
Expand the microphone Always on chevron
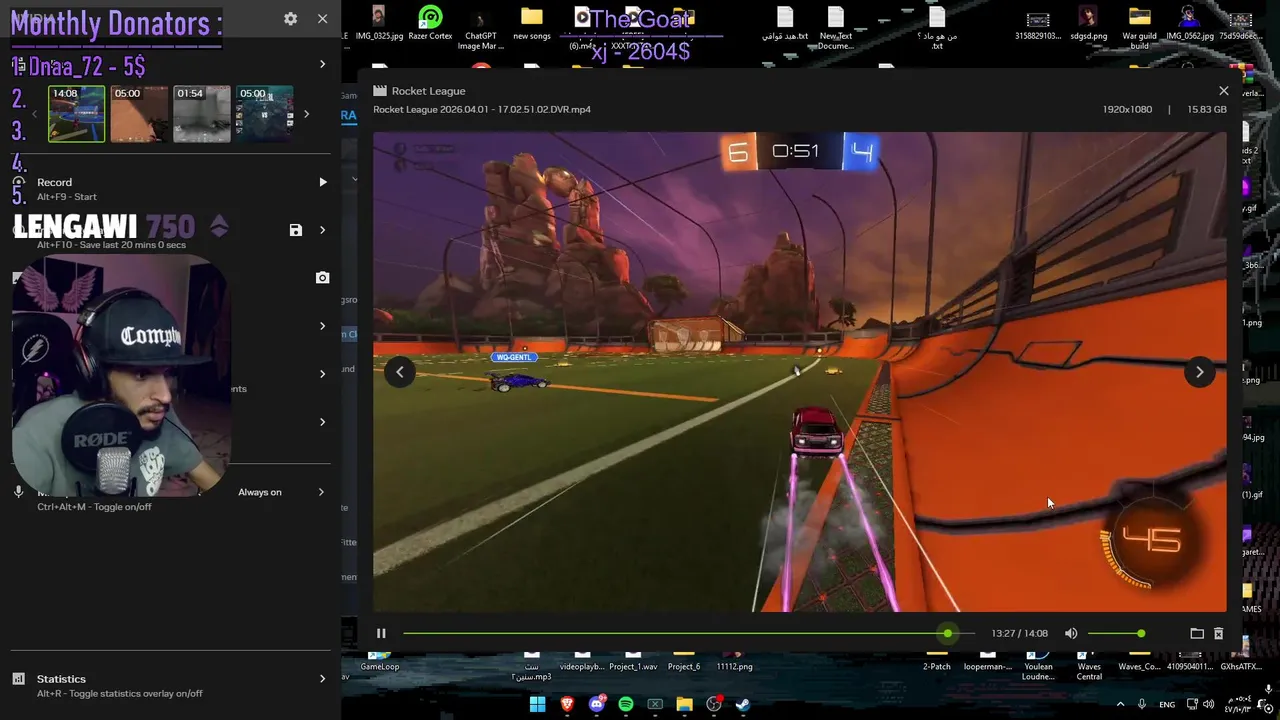(x=321, y=492)
